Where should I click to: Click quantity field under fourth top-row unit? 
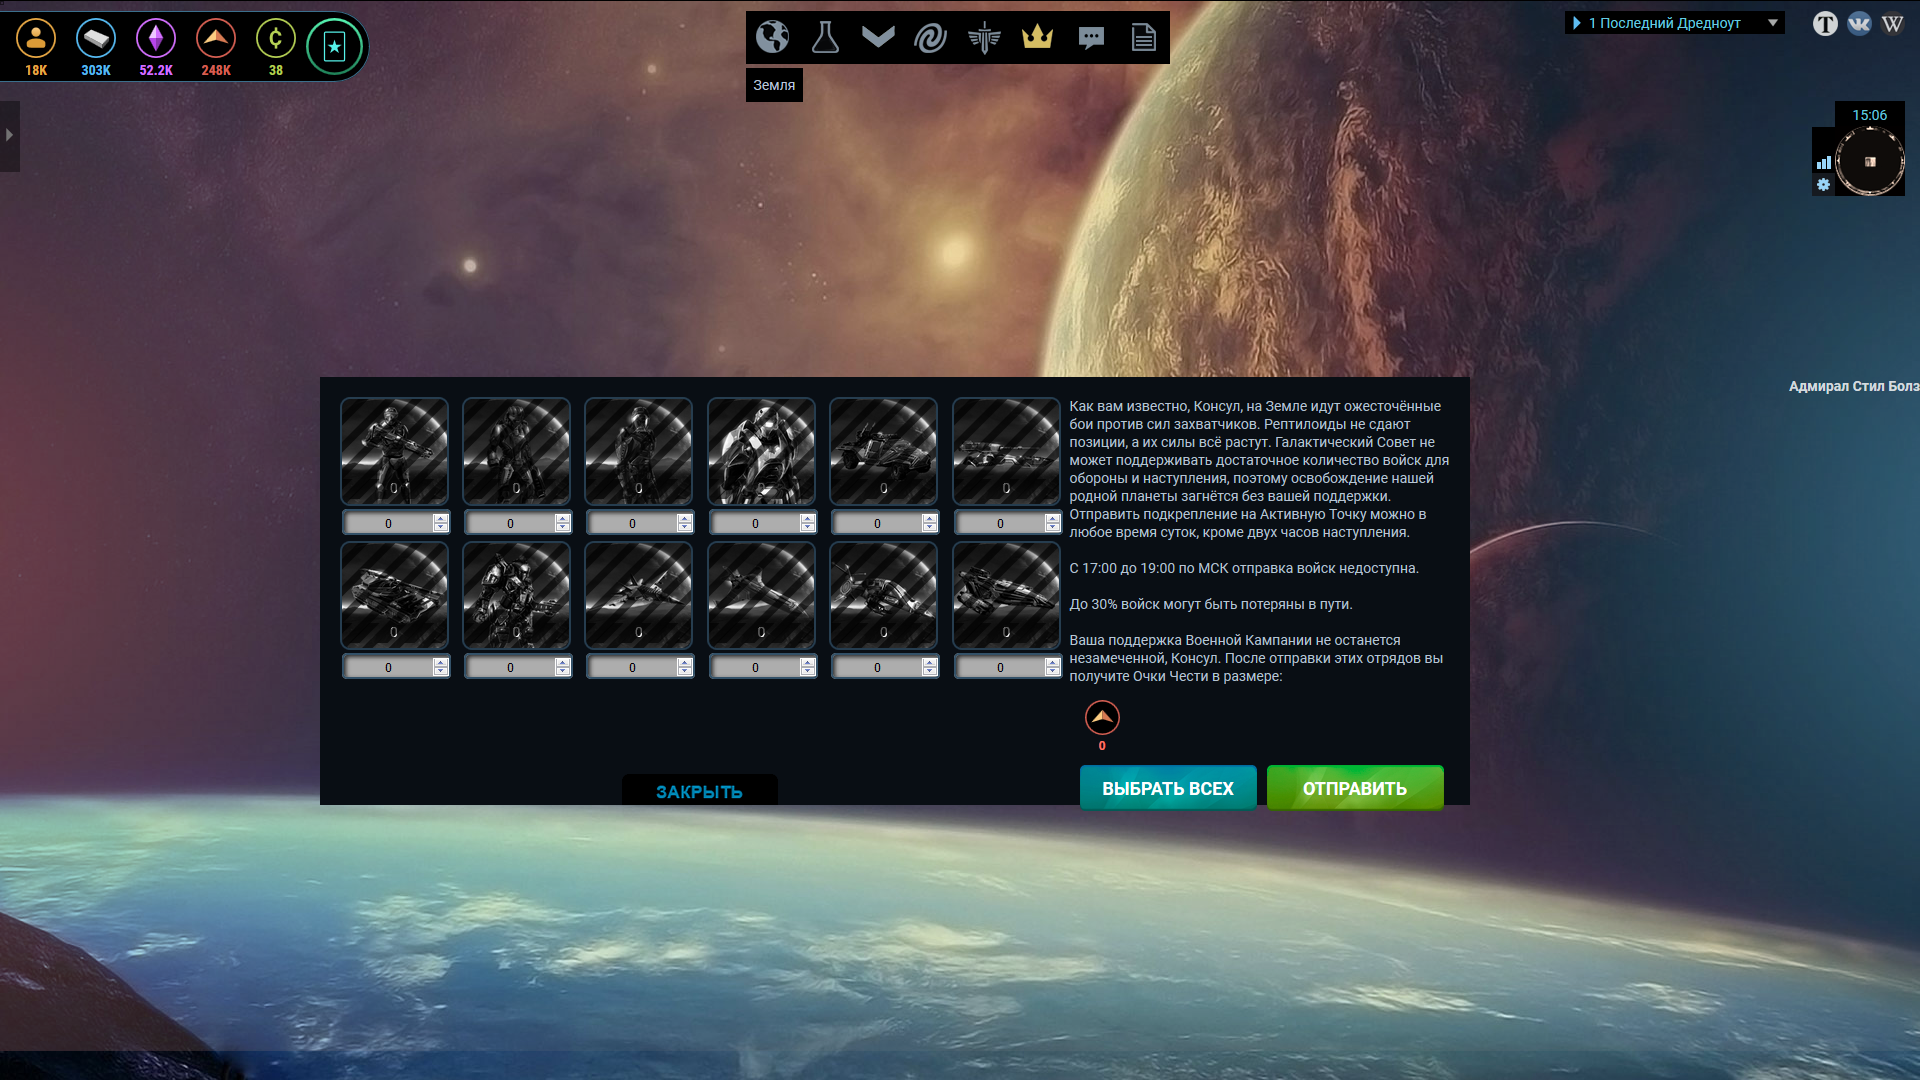pyautogui.click(x=755, y=523)
